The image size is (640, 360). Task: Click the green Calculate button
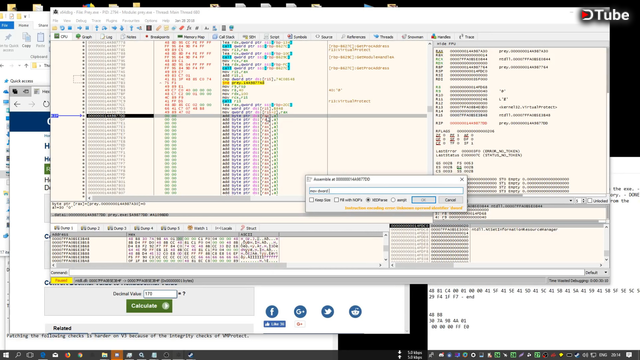[149, 306]
